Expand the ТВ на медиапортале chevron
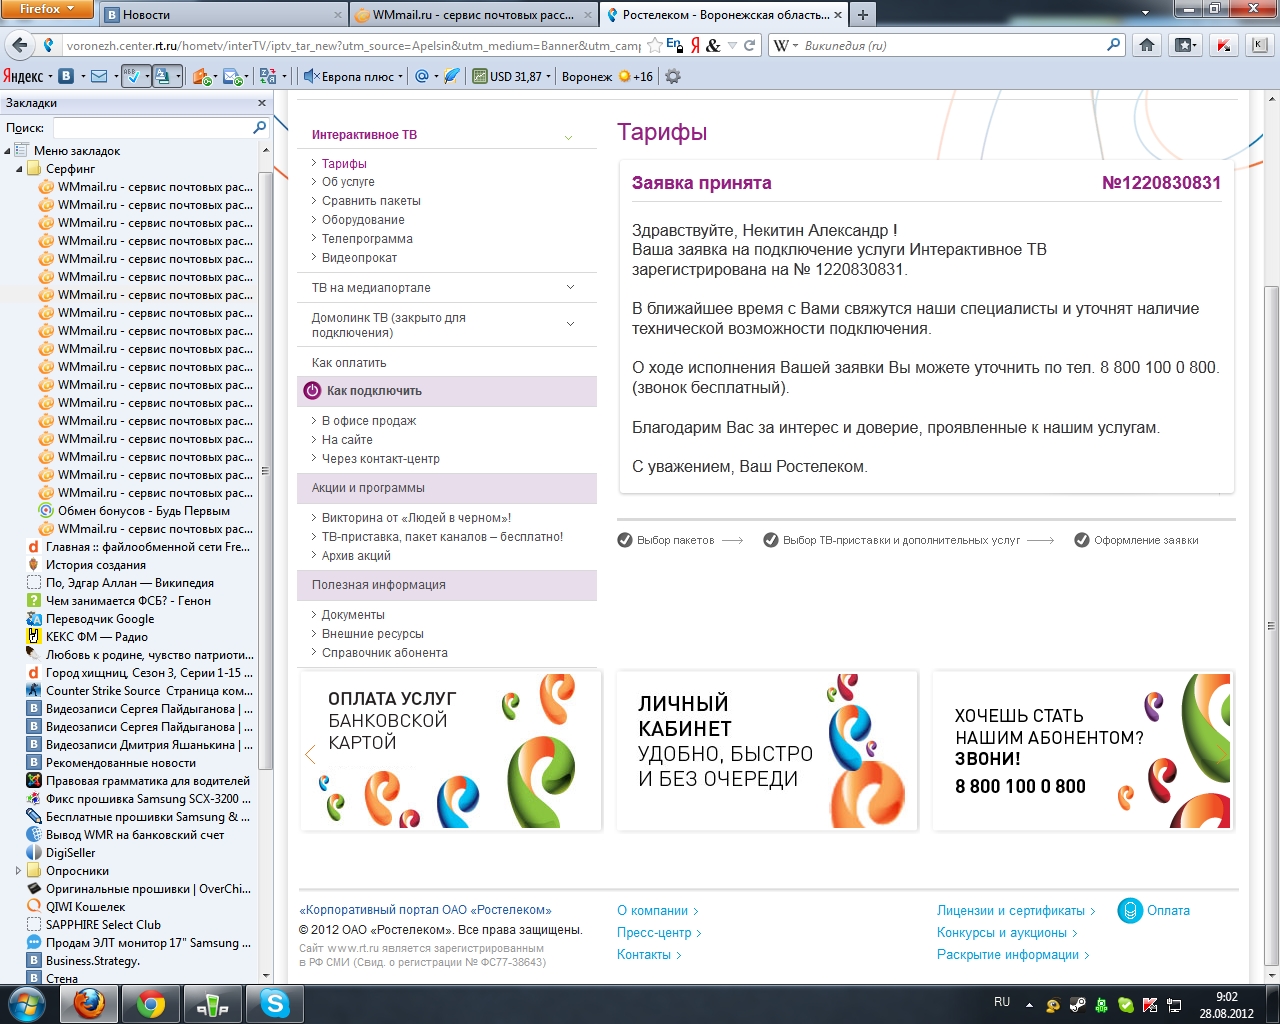The height and width of the screenshot is (1024, 1280). click(x=570, y=287)
